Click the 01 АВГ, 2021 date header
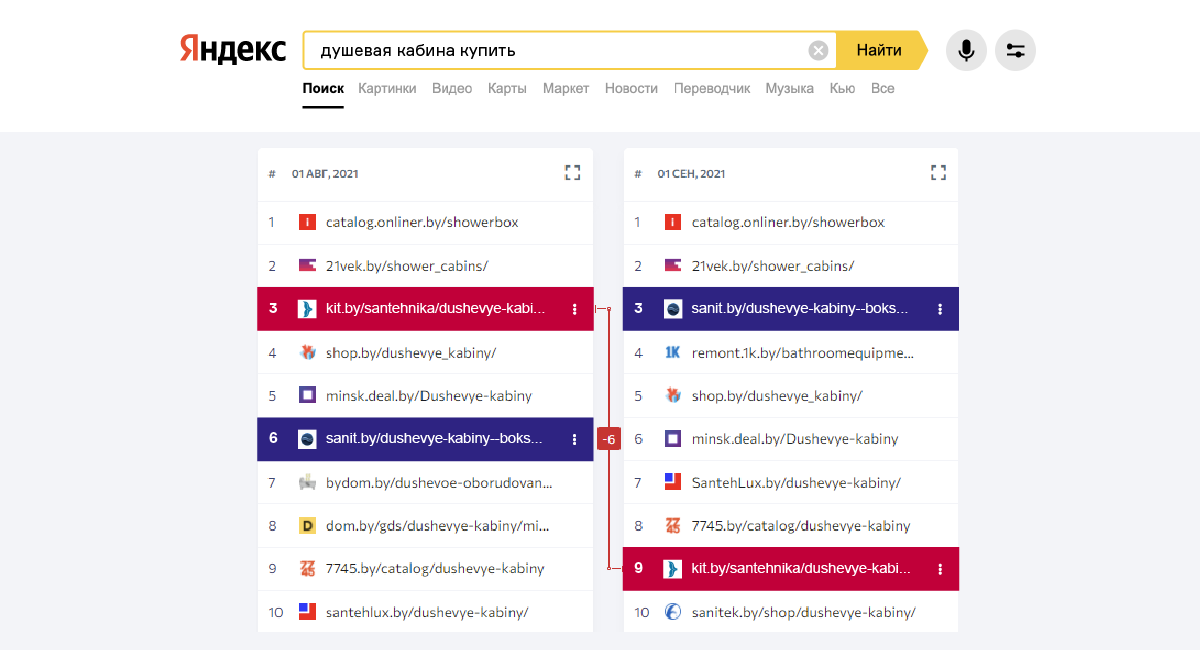Viewport: 1200px width, 650px height. pos(325,174)
